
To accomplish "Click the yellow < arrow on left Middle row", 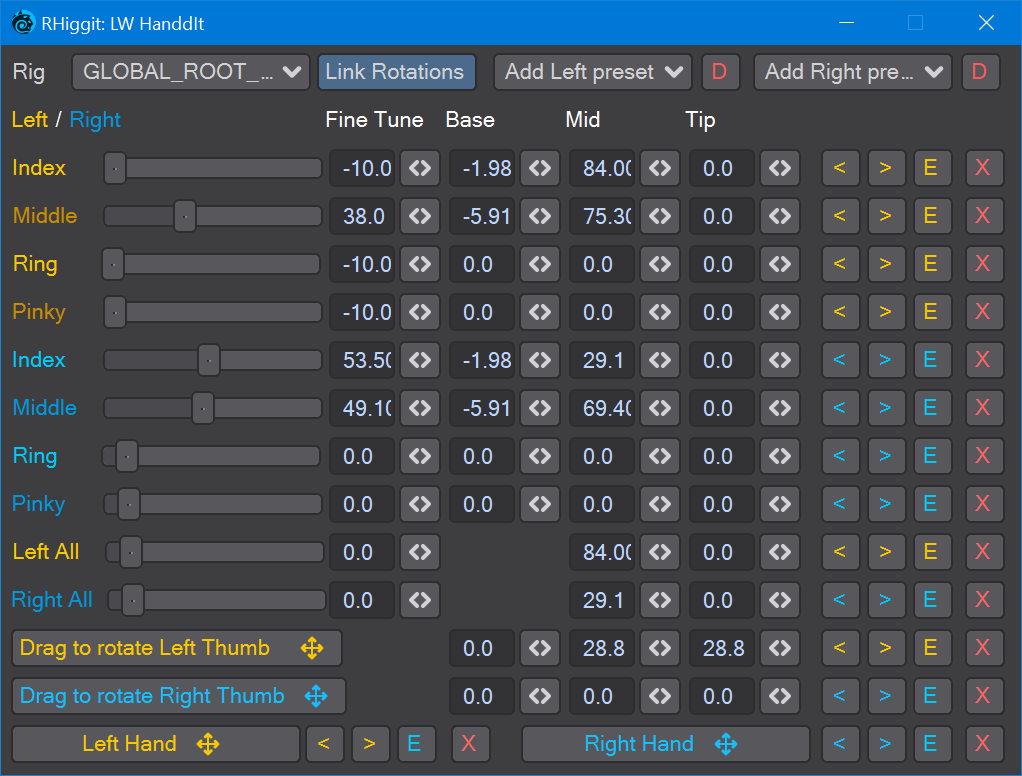I will pyautogui.click(x=839, y=216).
